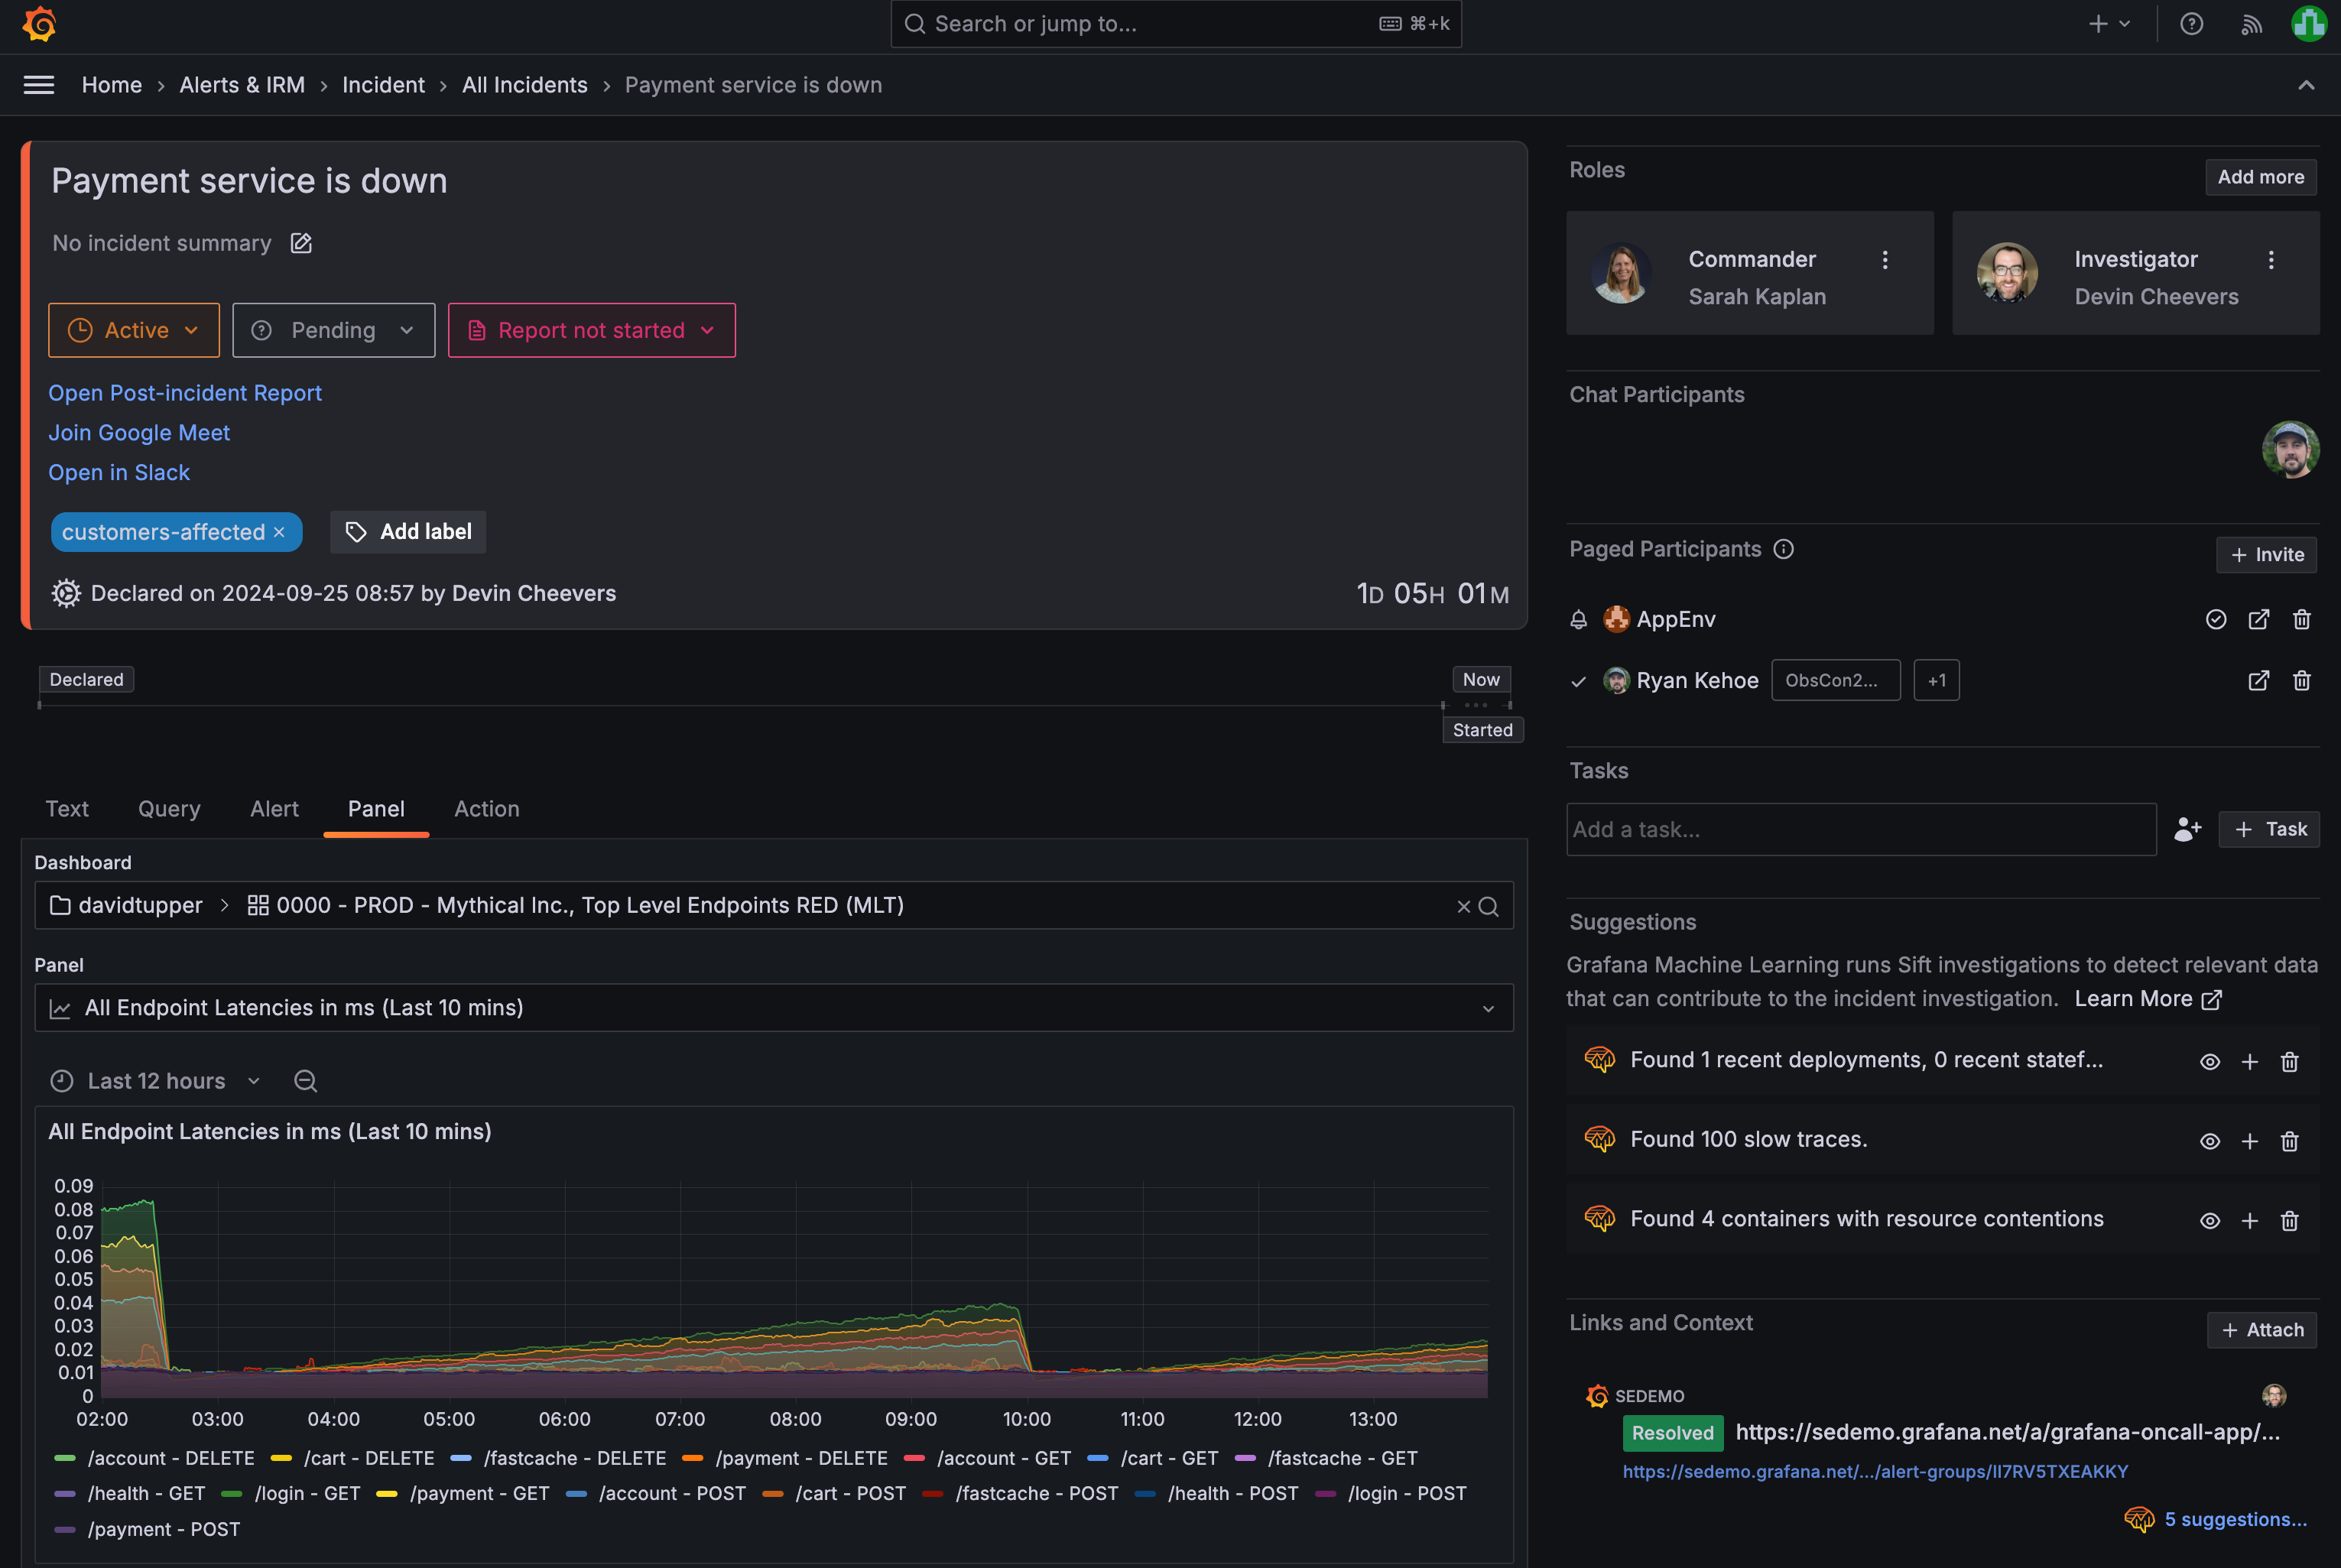Delete the slow traces suggestion via trash icon
This screenshot has height=1568, width=2341.
(2290, 1140)
